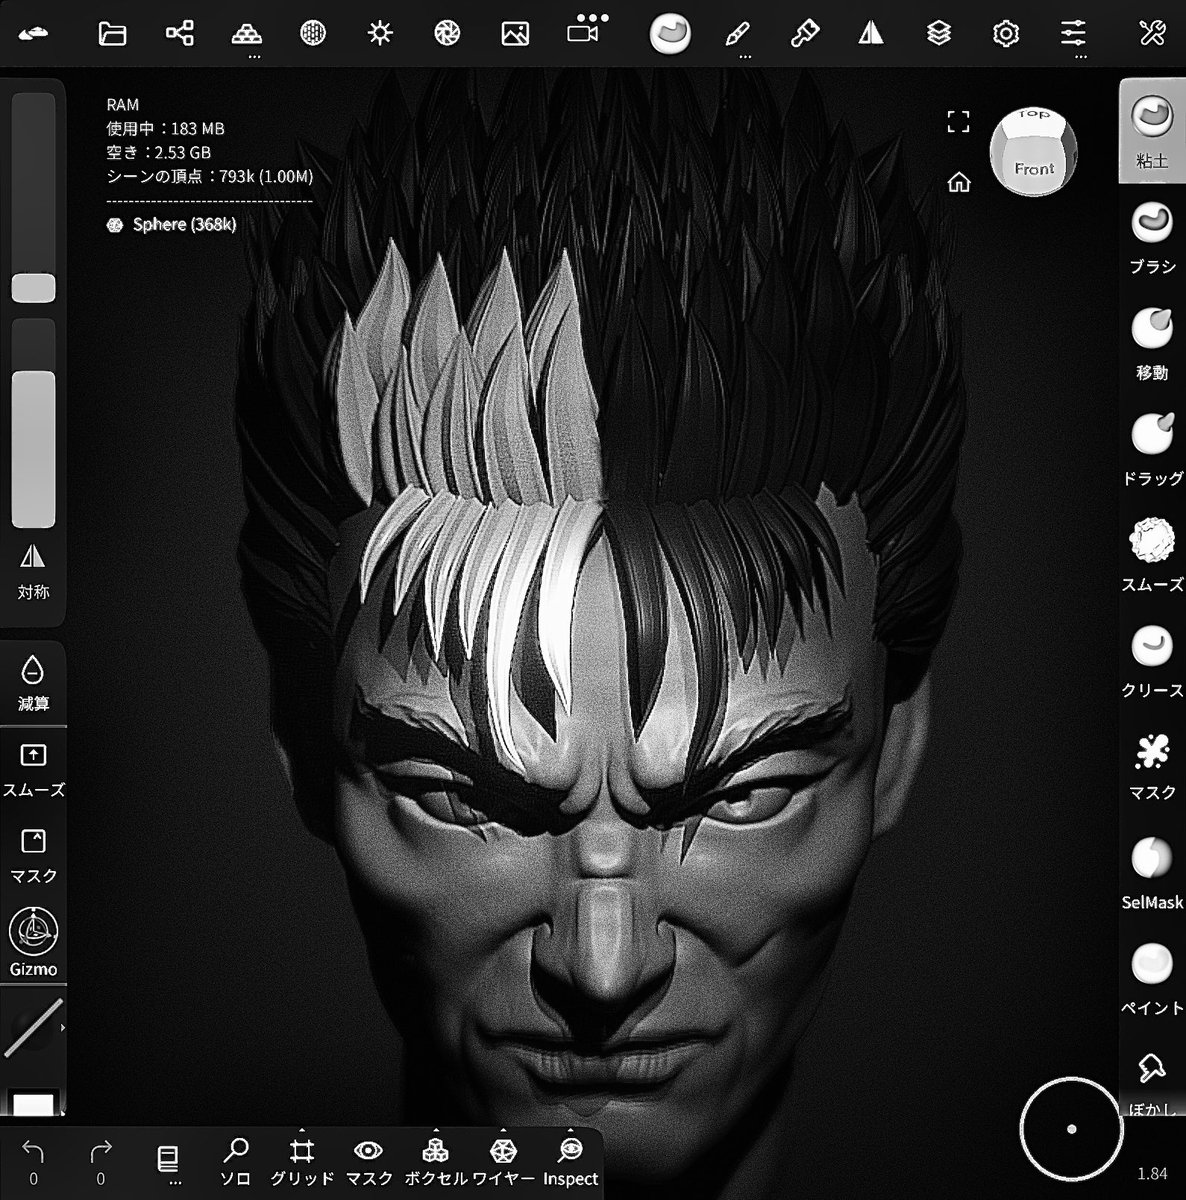Open the Settings gear menu
This screenshot has height=1200, width=1186.
point(1005,34)
